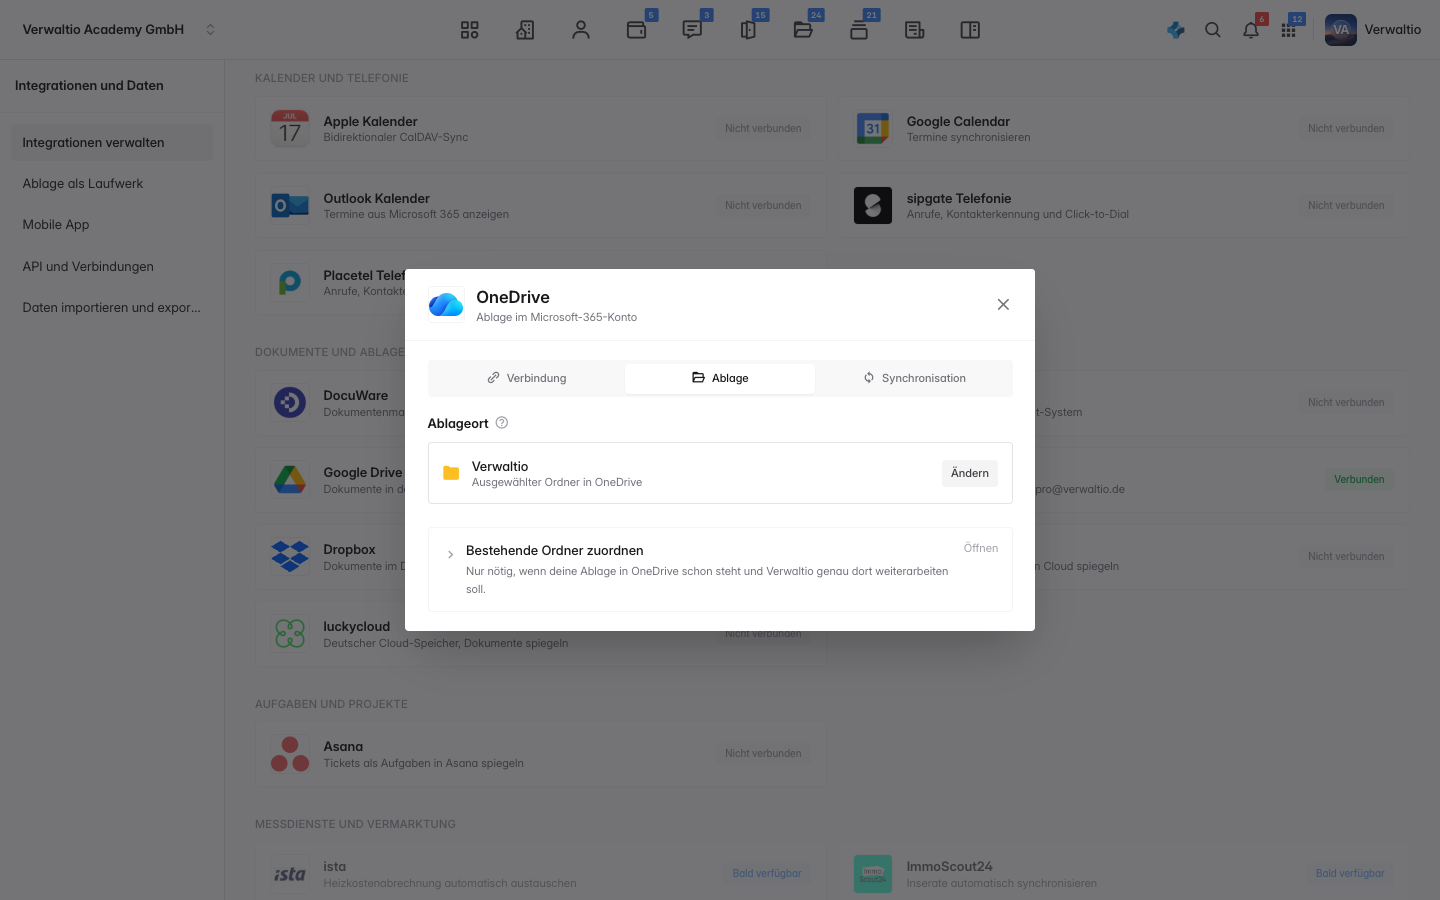Viewport: 1440px width, 900px height.
Task: Click the Ändern button for the folder
Action: point(970,473)
